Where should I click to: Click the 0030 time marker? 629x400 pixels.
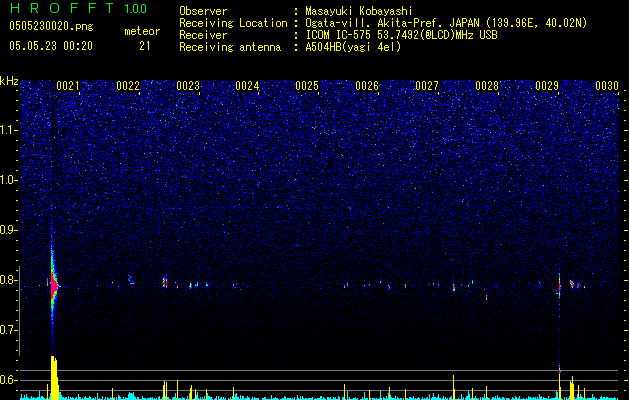tap(607, 86)
